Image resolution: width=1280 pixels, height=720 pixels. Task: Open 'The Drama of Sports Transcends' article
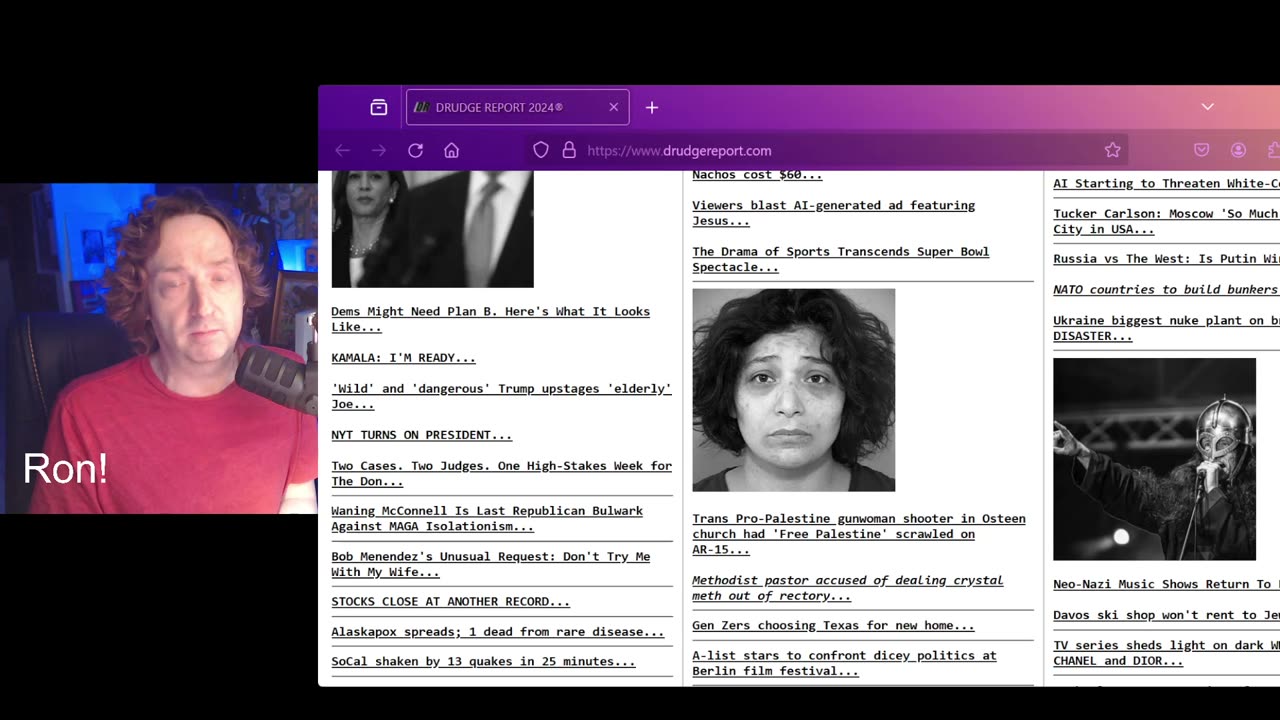click(x=841, y=259)
